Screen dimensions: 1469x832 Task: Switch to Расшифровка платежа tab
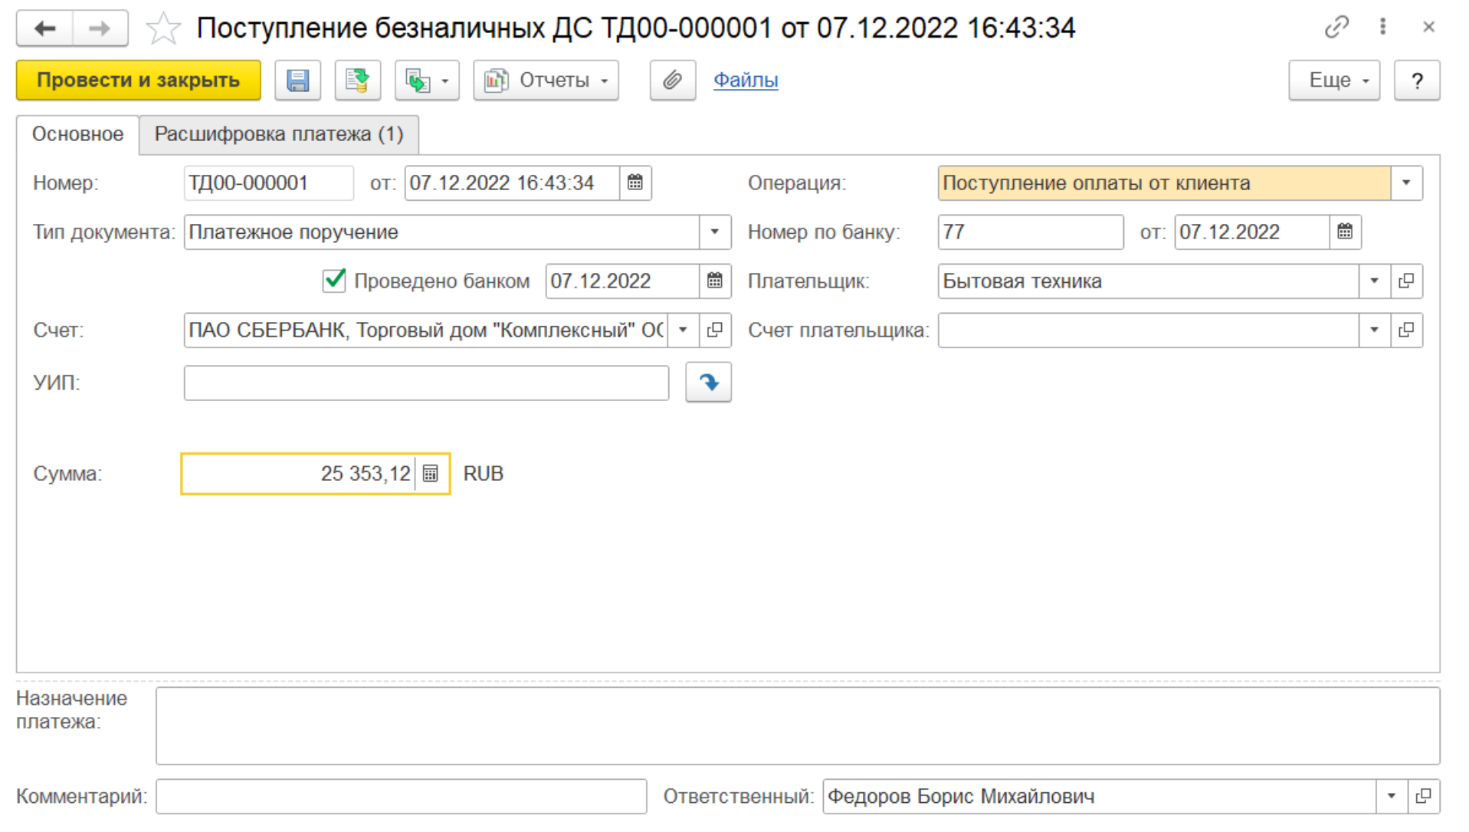pyautogui.click(x=279, y=134)
